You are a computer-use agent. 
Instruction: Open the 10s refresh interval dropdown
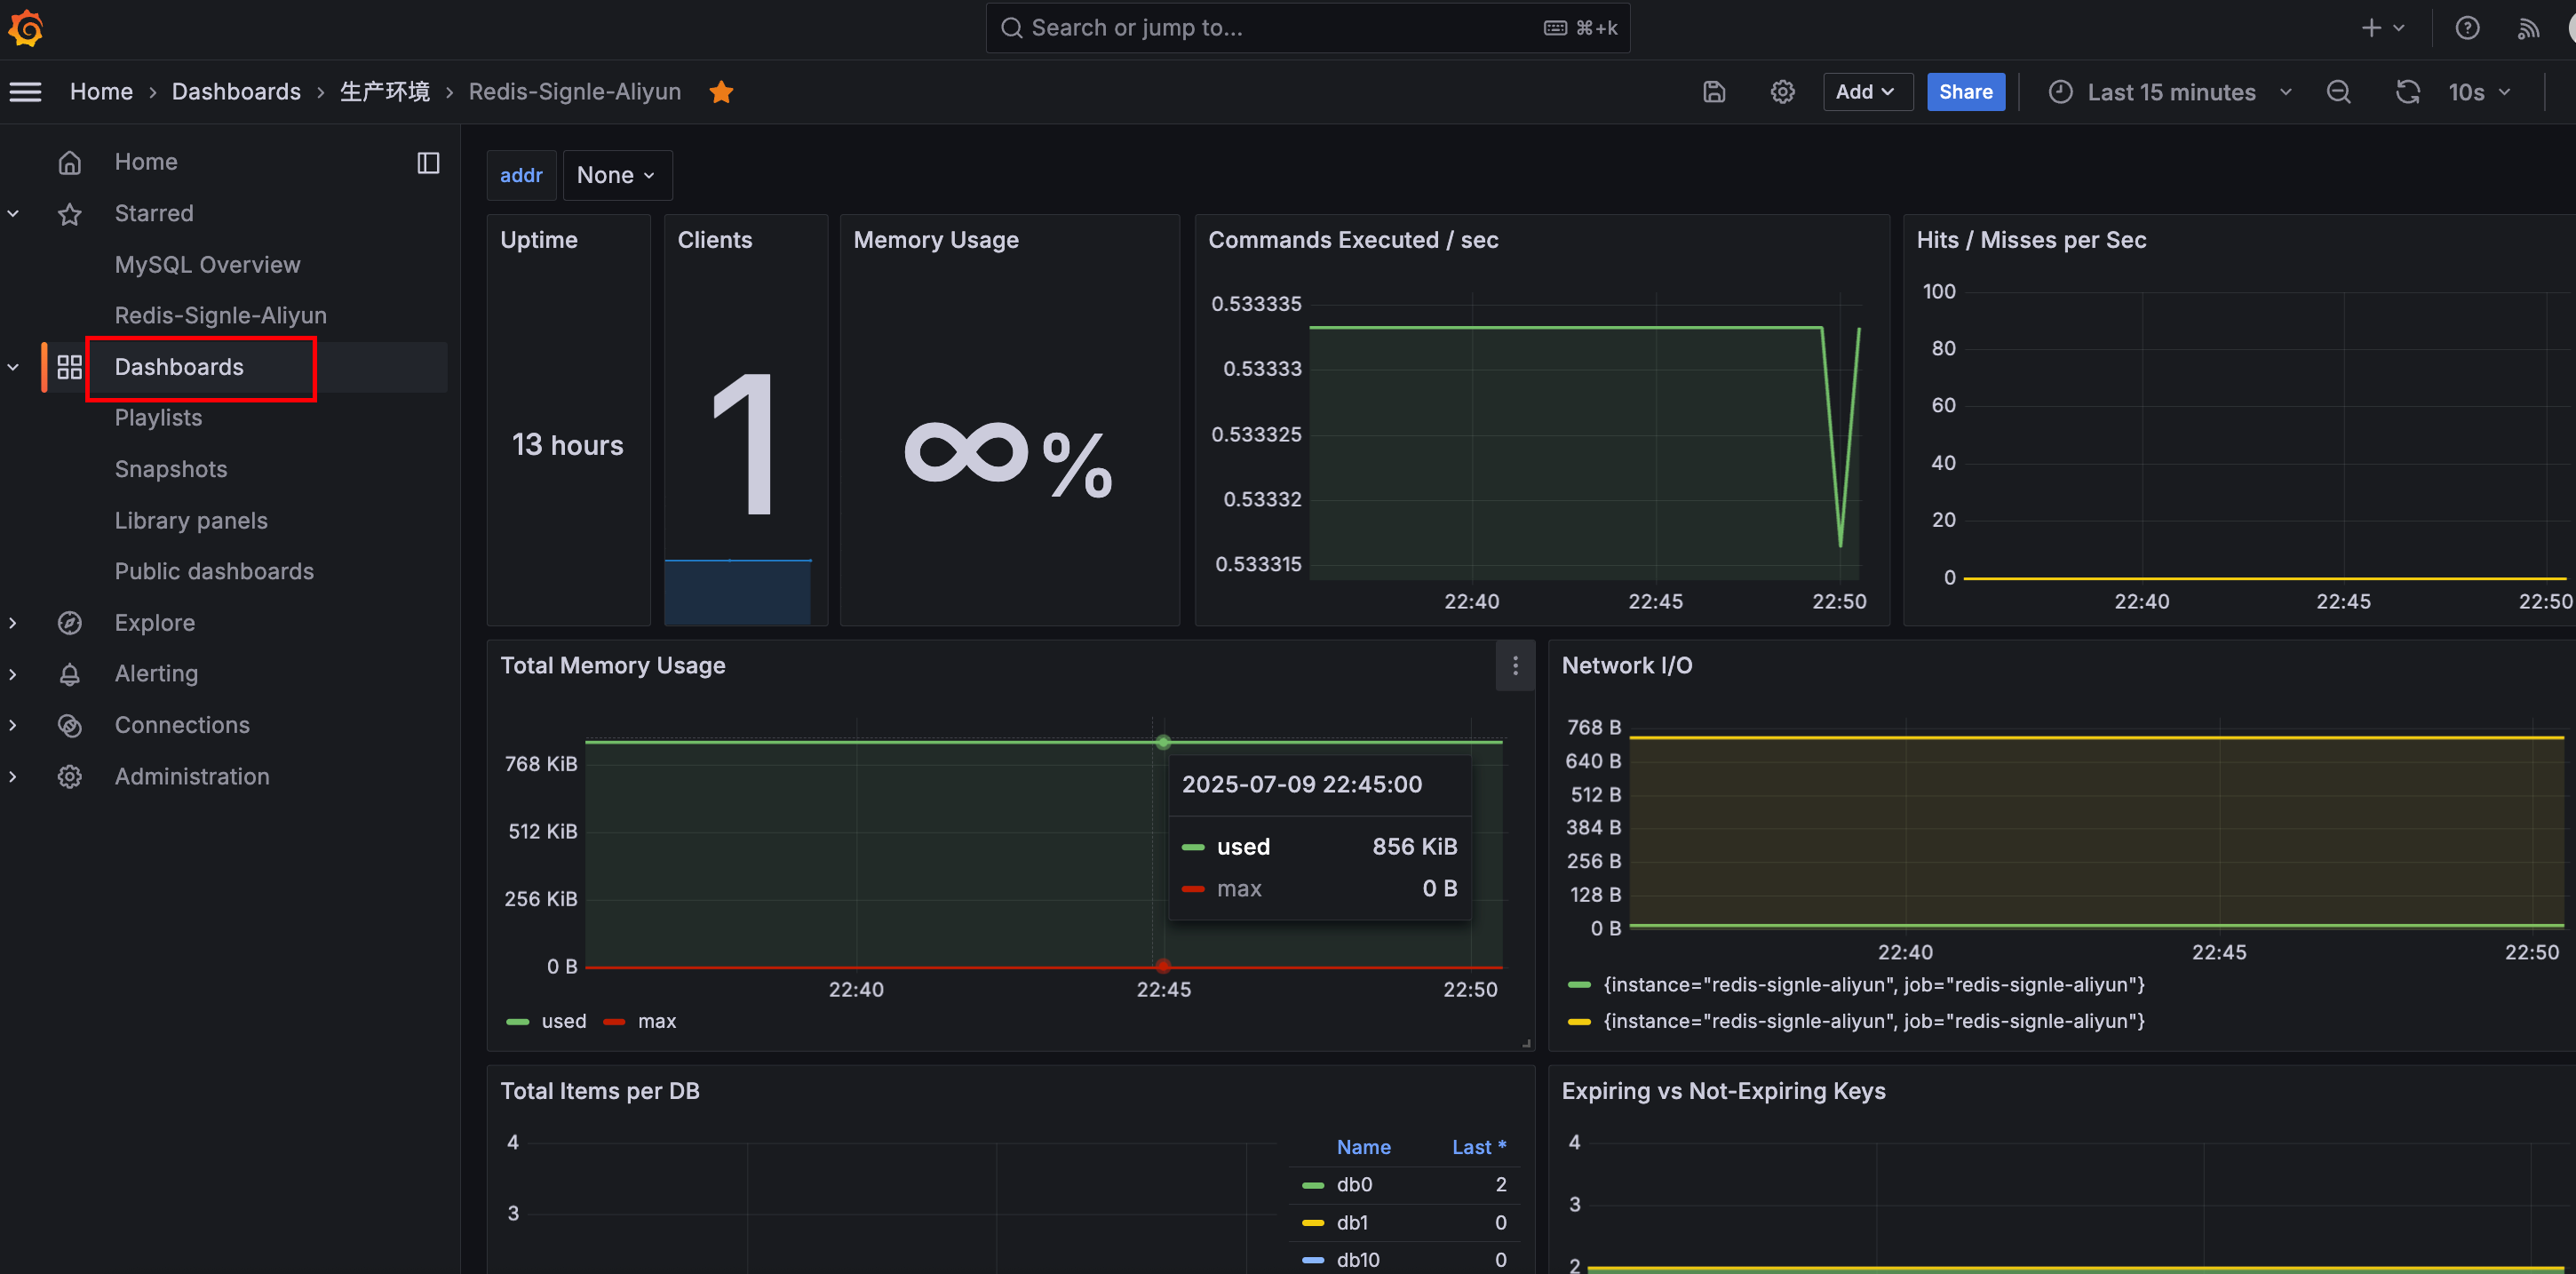click(2480, 92)
